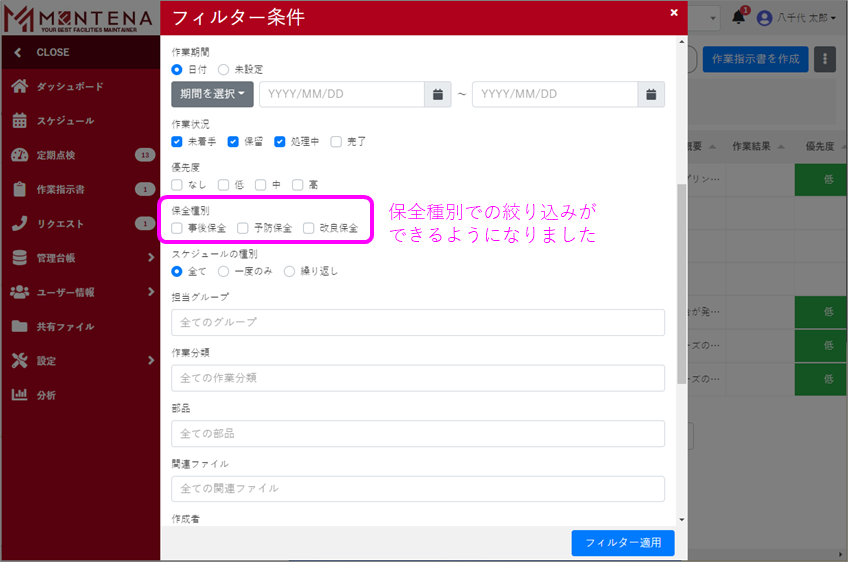Click the ダッシュボード home icon
This screenshot has height=562, width=848.
(19, 87)
